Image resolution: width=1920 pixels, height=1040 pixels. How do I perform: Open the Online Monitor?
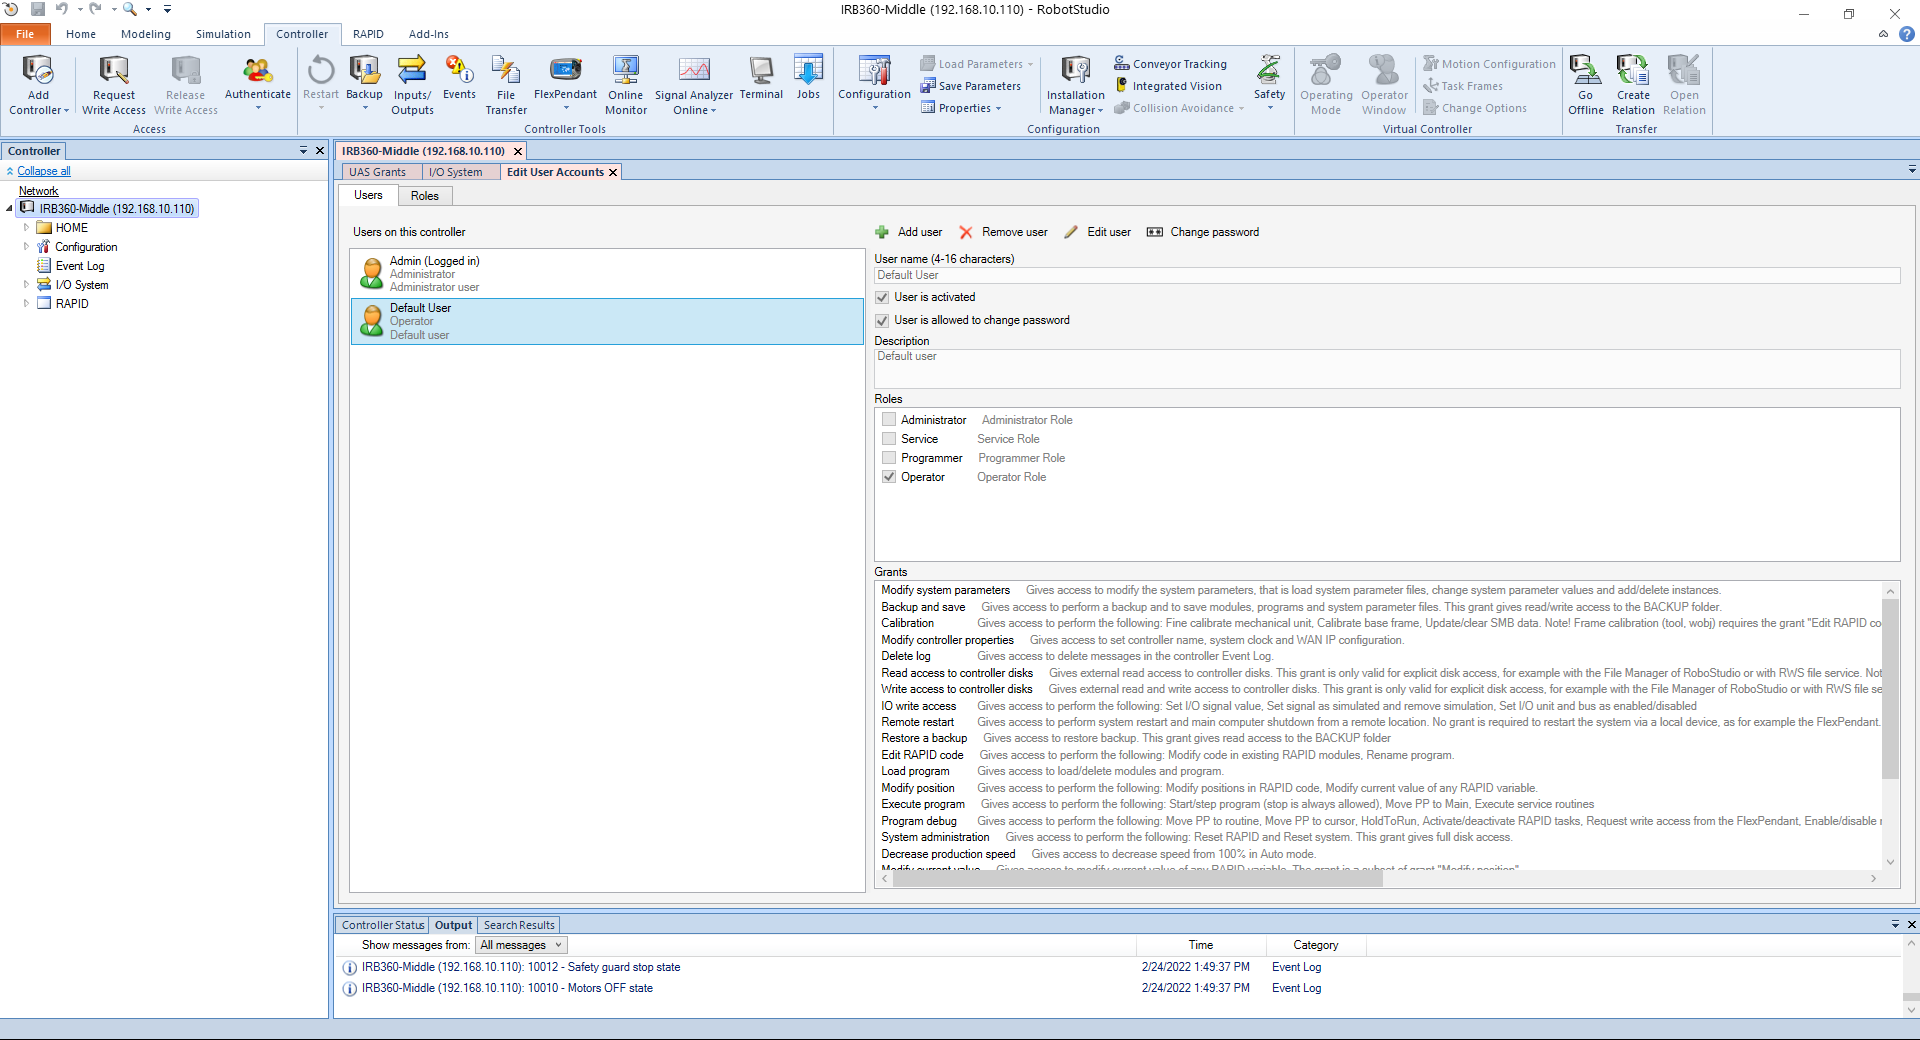click(626, 84)
